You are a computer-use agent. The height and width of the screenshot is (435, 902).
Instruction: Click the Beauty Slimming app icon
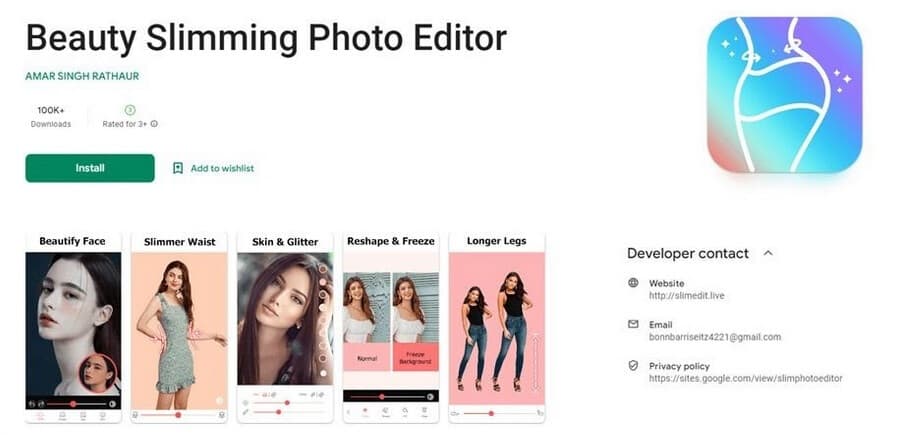[x=785, y=95]
